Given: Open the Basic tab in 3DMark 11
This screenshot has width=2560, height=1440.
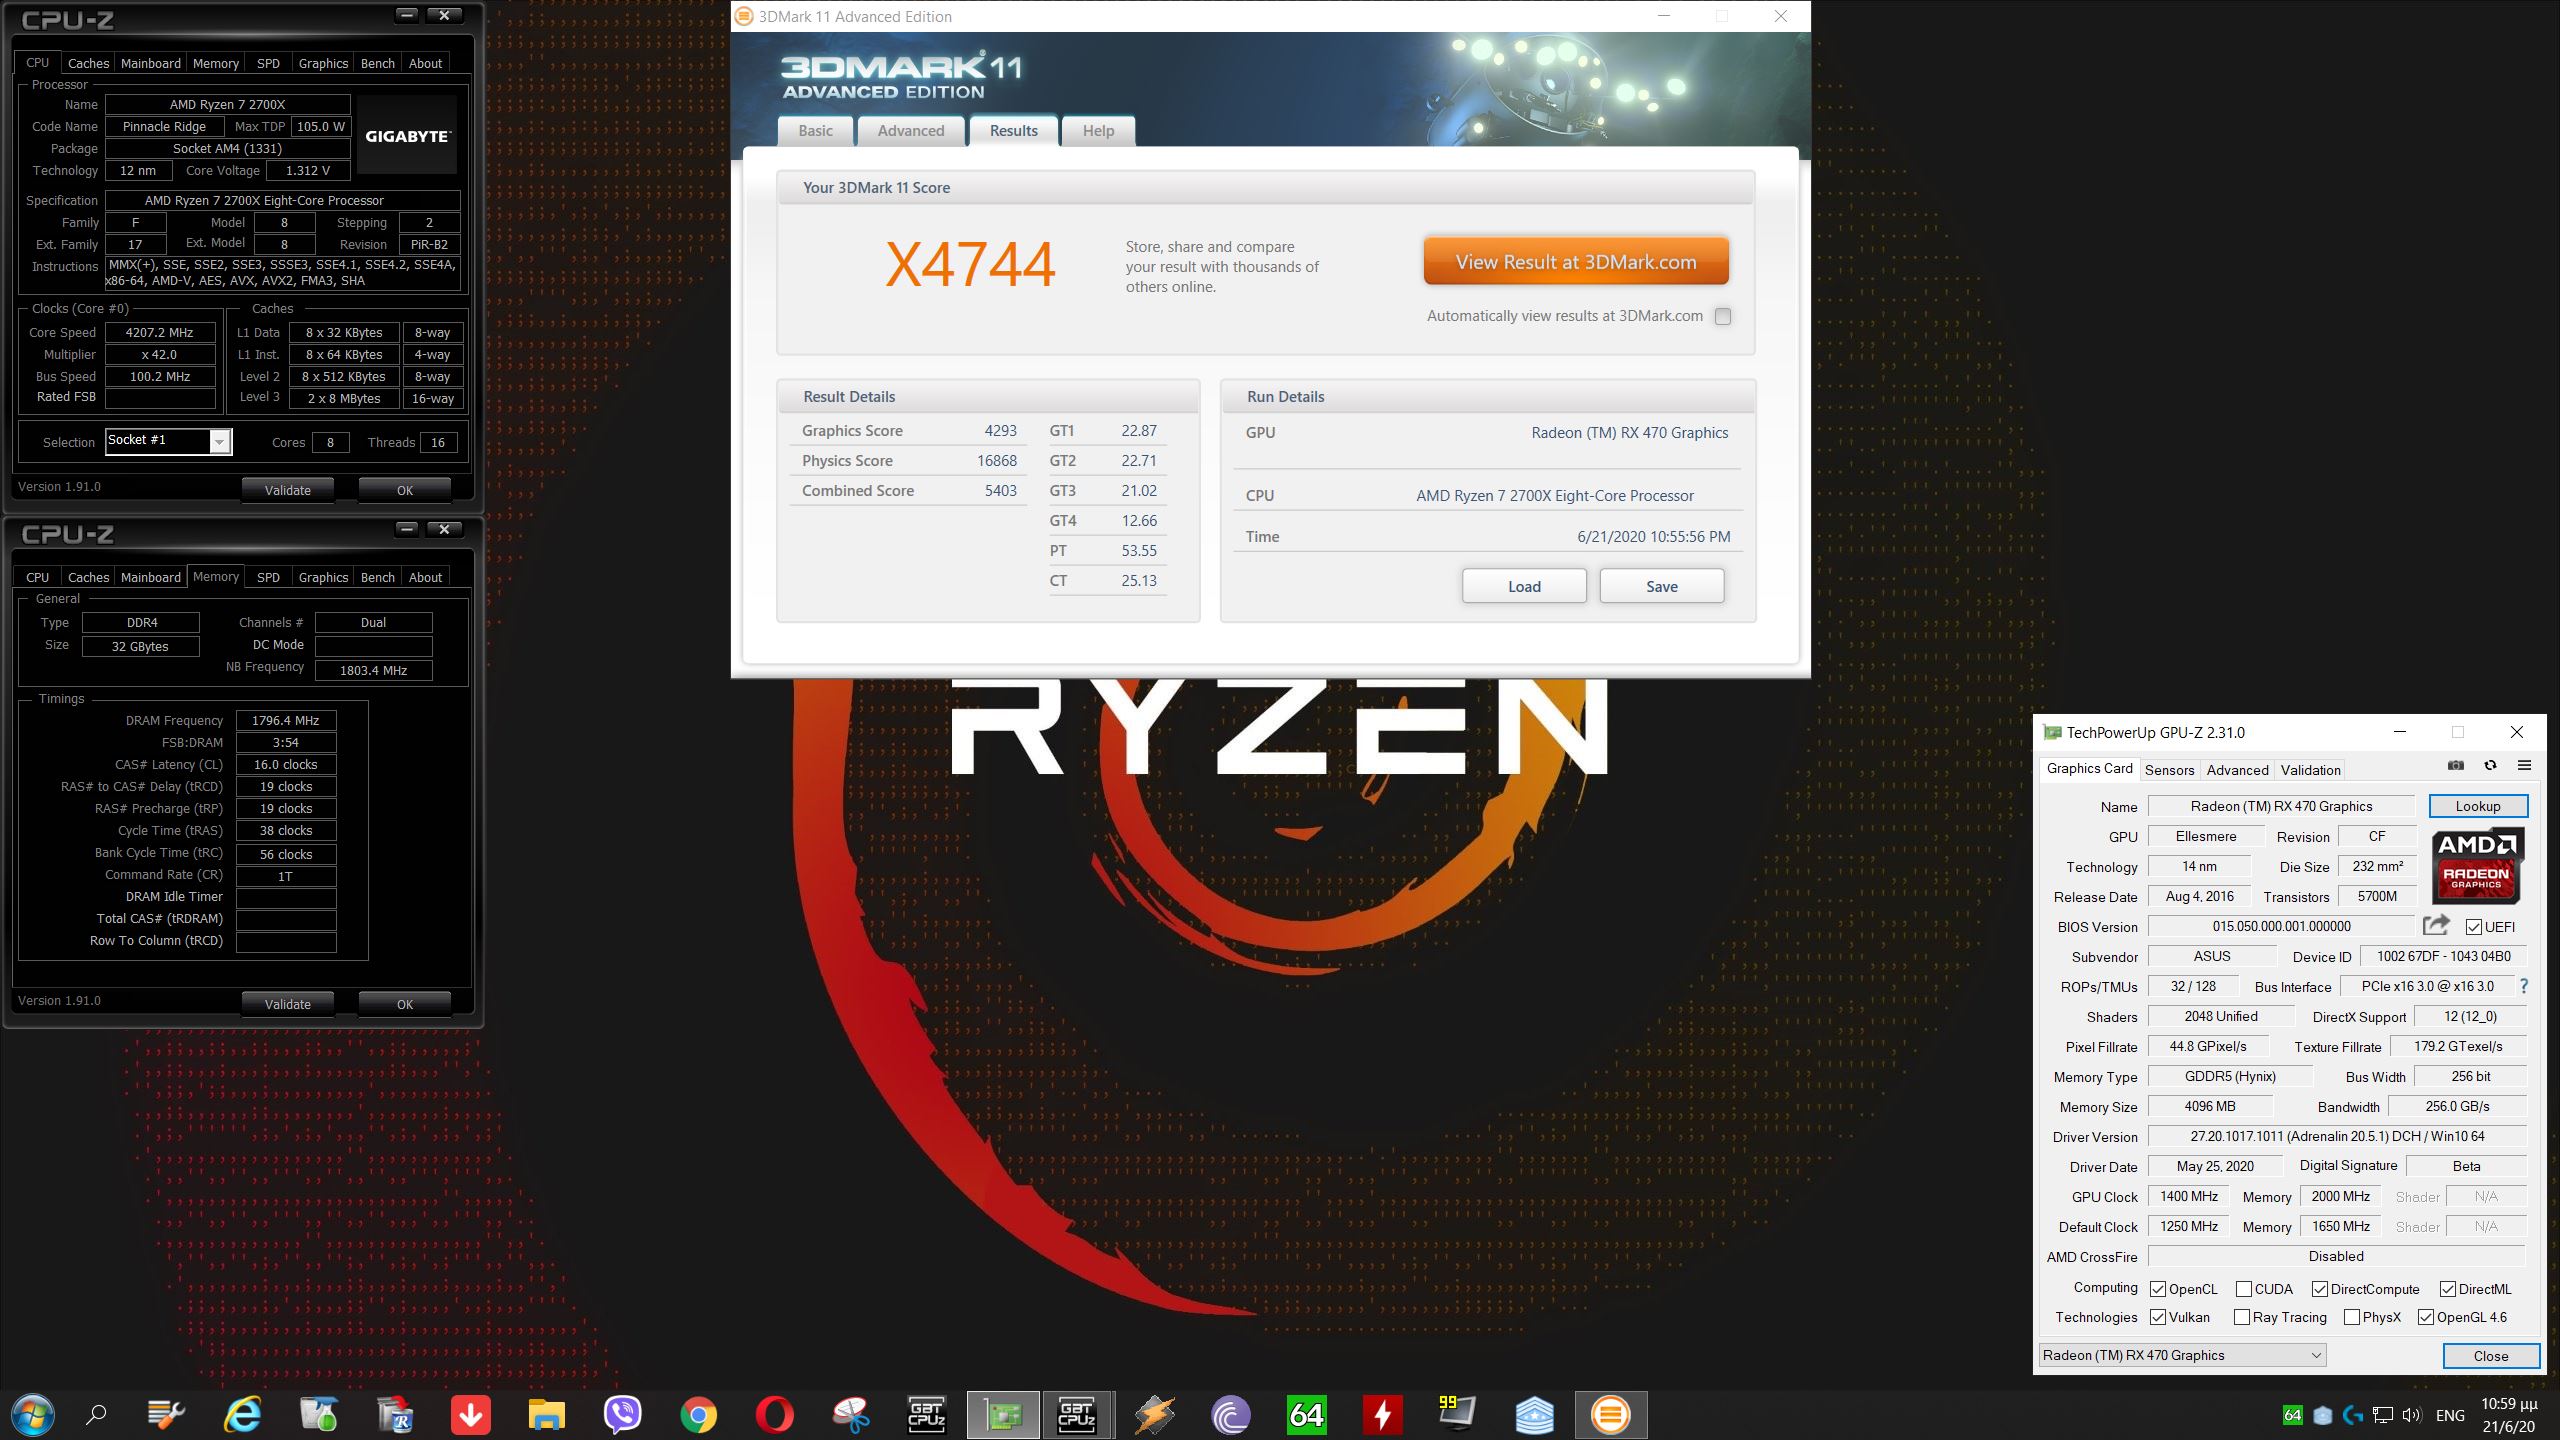Looking at the screenshot, I should click(815, 131).
